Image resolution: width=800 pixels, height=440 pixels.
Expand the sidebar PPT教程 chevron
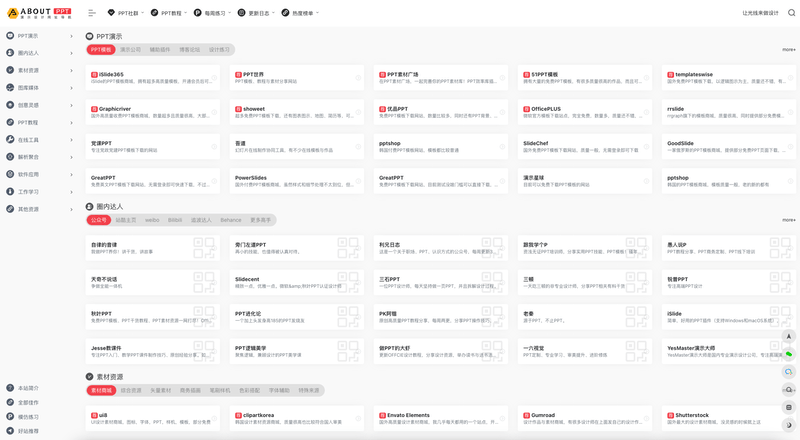click(x=71, y=123)
